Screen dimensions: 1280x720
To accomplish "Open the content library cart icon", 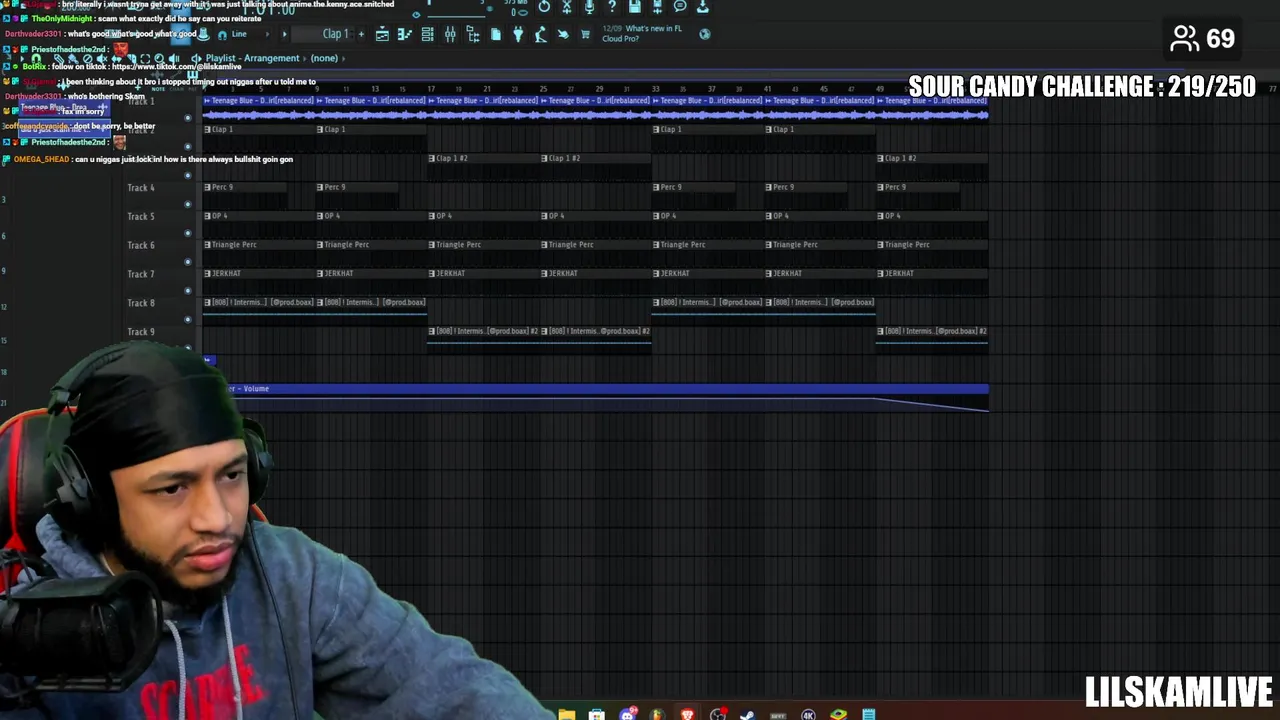I will (x=585, y=34).
